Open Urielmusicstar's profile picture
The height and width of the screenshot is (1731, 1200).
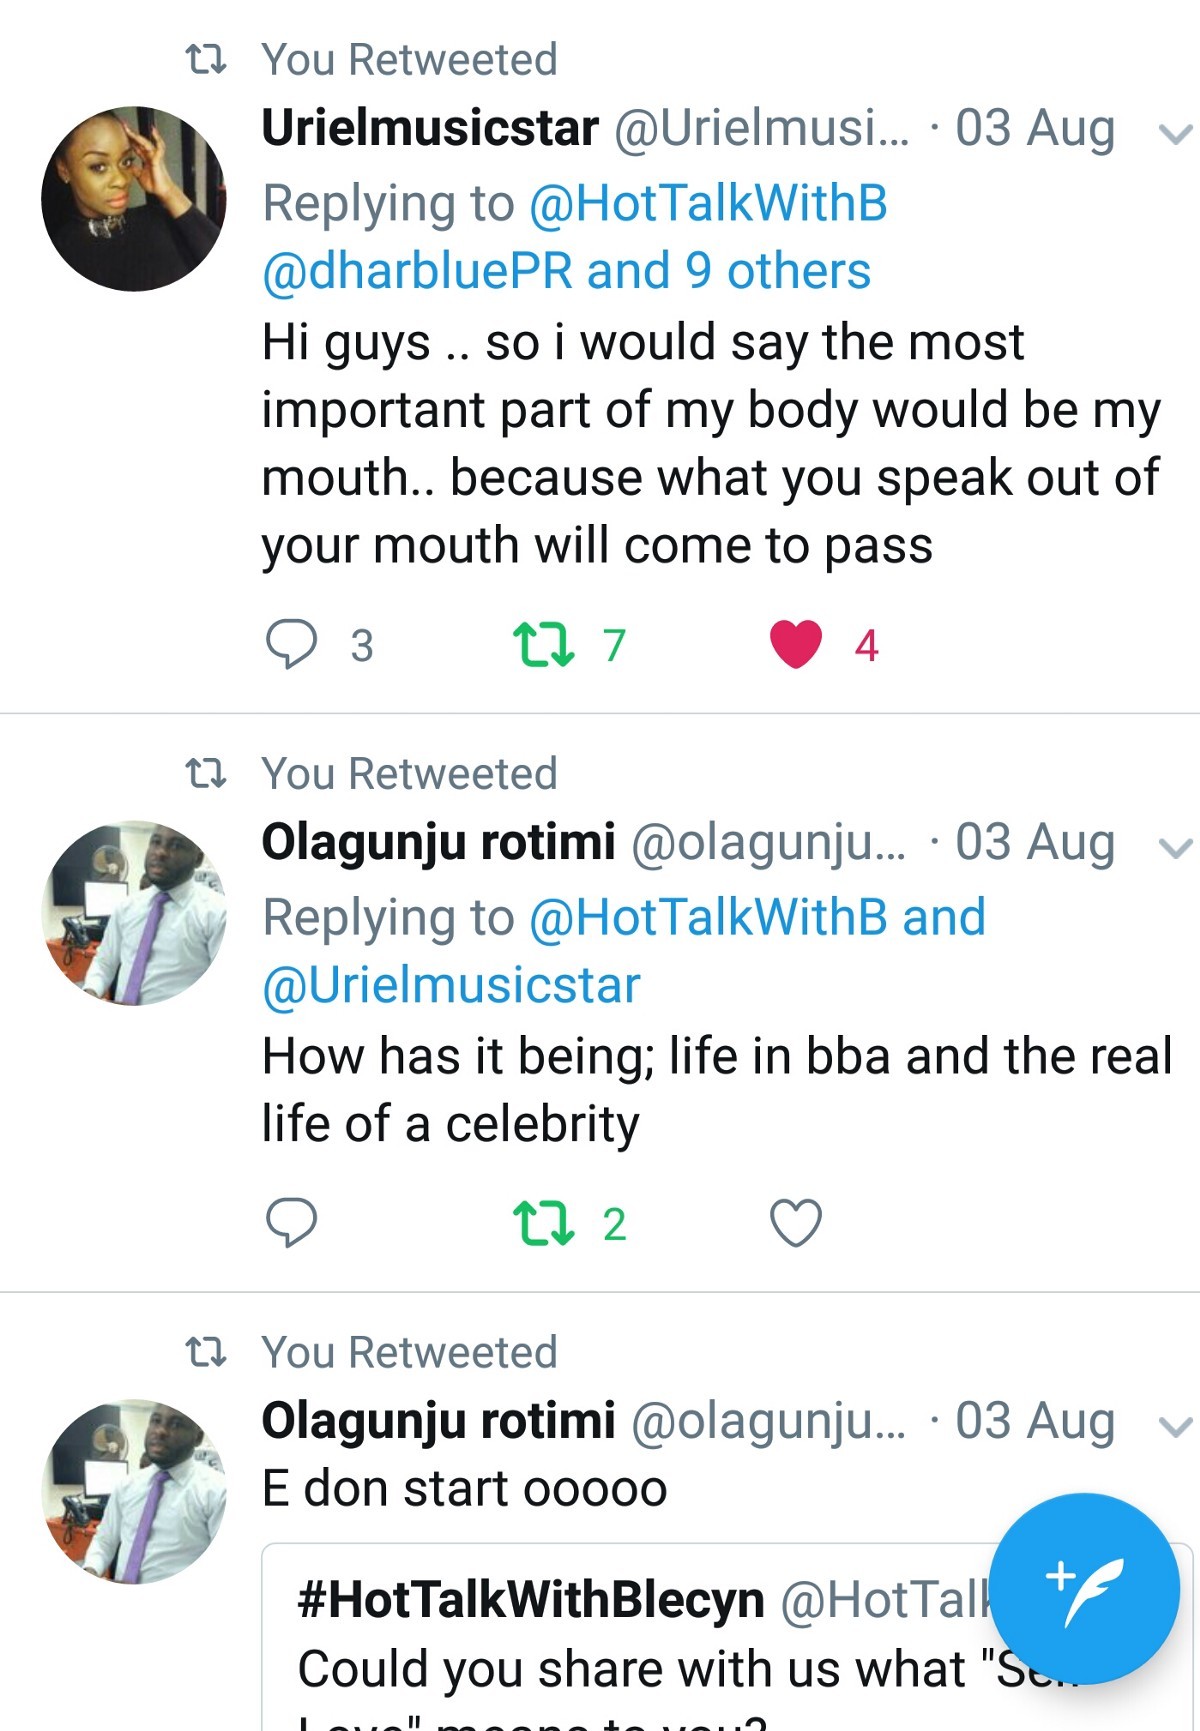pos(134,199)
